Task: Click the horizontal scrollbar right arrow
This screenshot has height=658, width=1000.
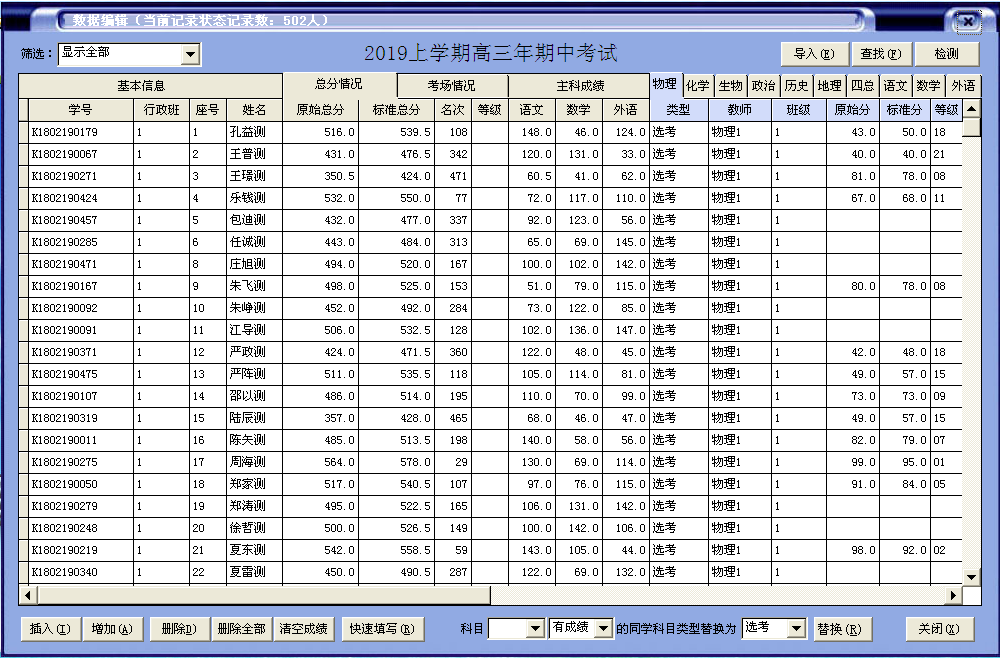Action: click(x=953, y=596)
